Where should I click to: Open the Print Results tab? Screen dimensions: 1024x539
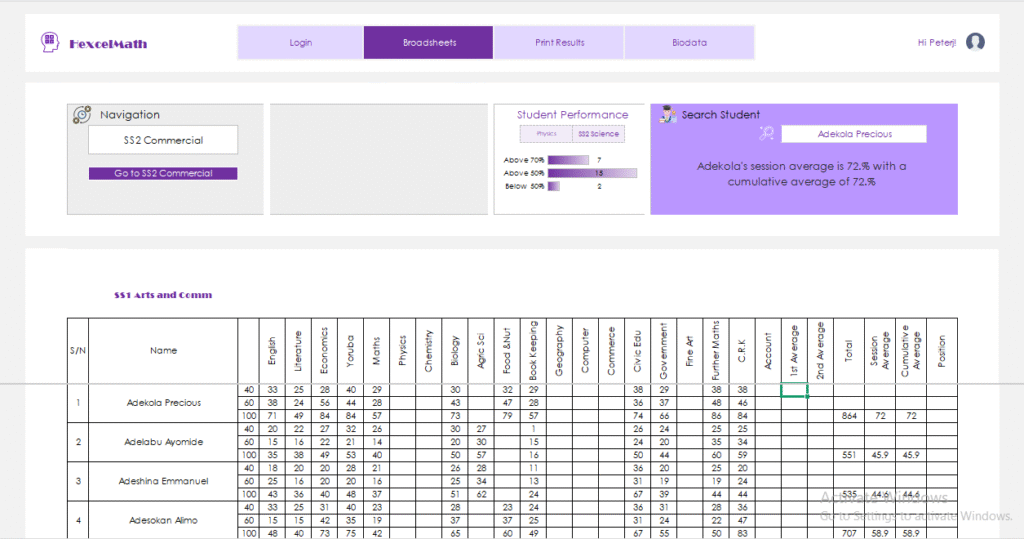559,43
